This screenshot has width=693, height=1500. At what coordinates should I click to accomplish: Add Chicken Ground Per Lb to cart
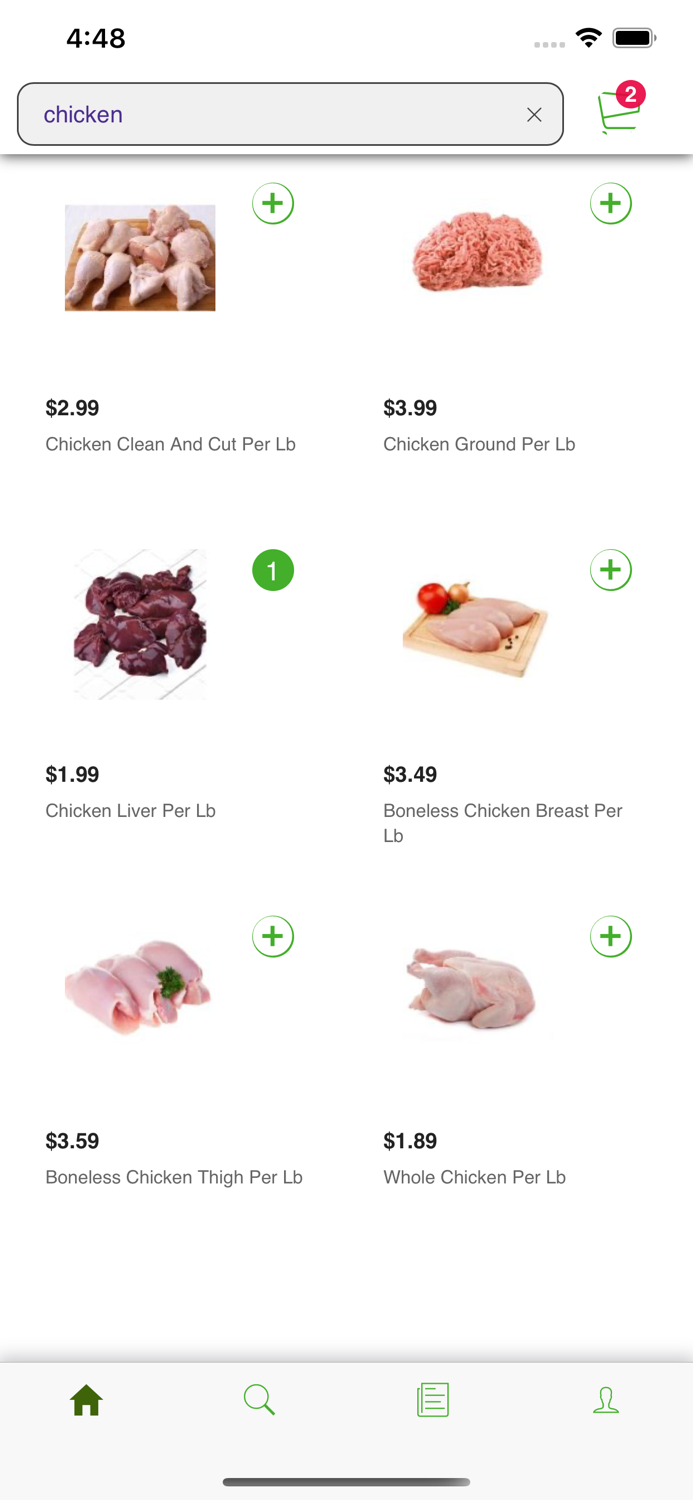611,203
